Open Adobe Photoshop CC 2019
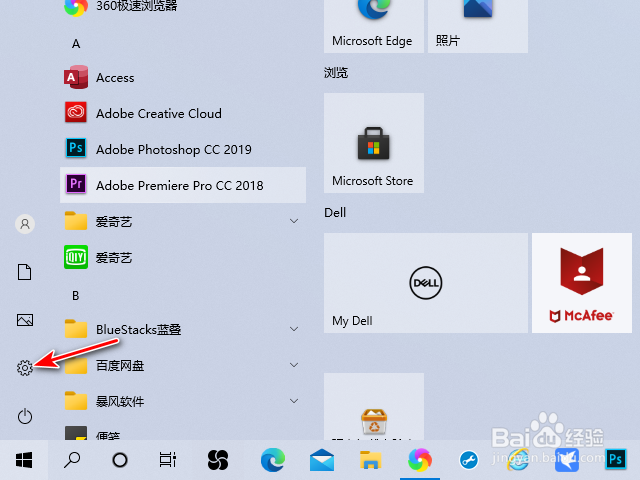The width and height of the screenshot is (640, 480). click(x=183, y=149)
